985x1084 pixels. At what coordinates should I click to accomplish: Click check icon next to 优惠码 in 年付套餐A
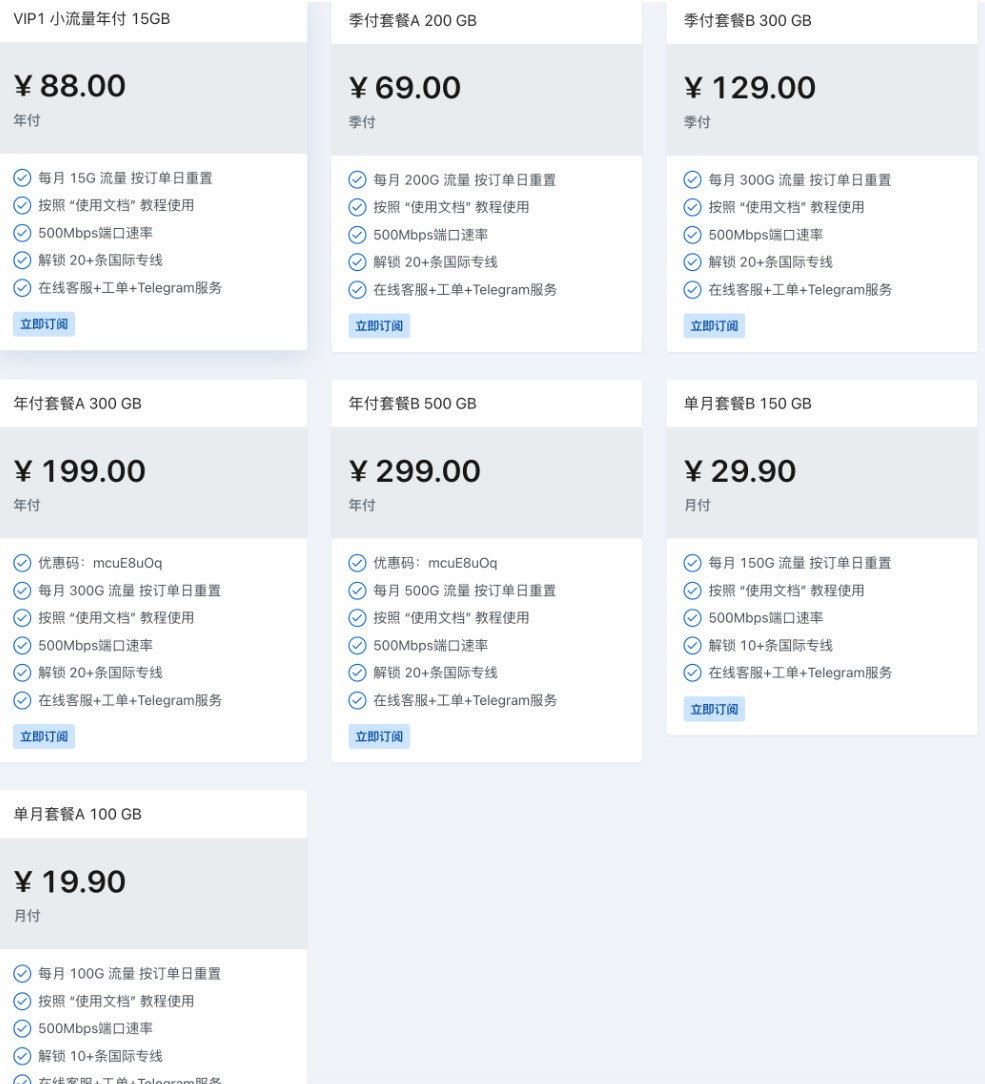21,563
